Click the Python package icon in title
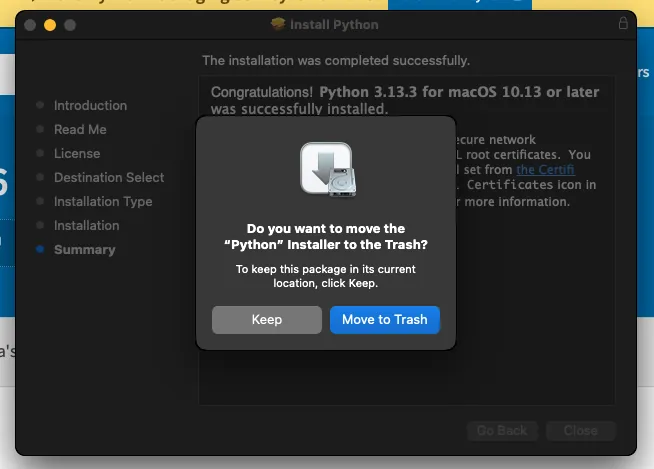Viewport: 654px width, 469px height. [x=278, y=24]
